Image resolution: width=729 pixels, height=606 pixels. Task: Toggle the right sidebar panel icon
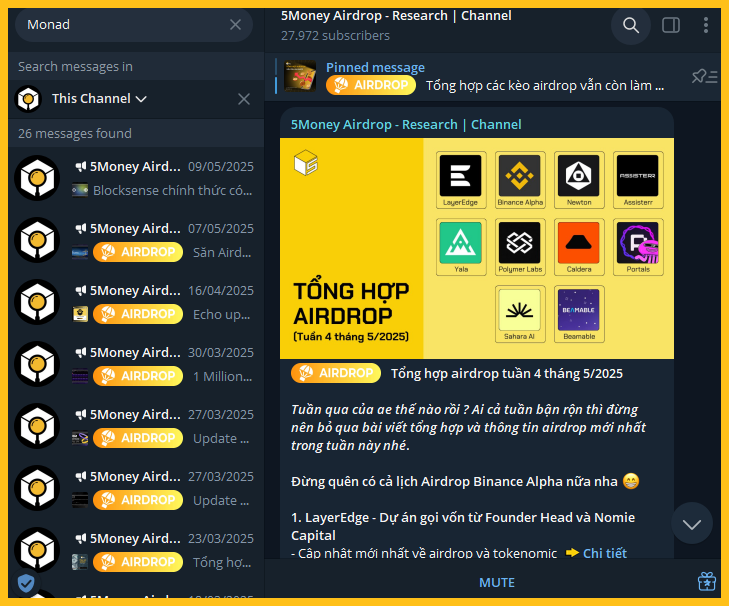pos(670,25)
